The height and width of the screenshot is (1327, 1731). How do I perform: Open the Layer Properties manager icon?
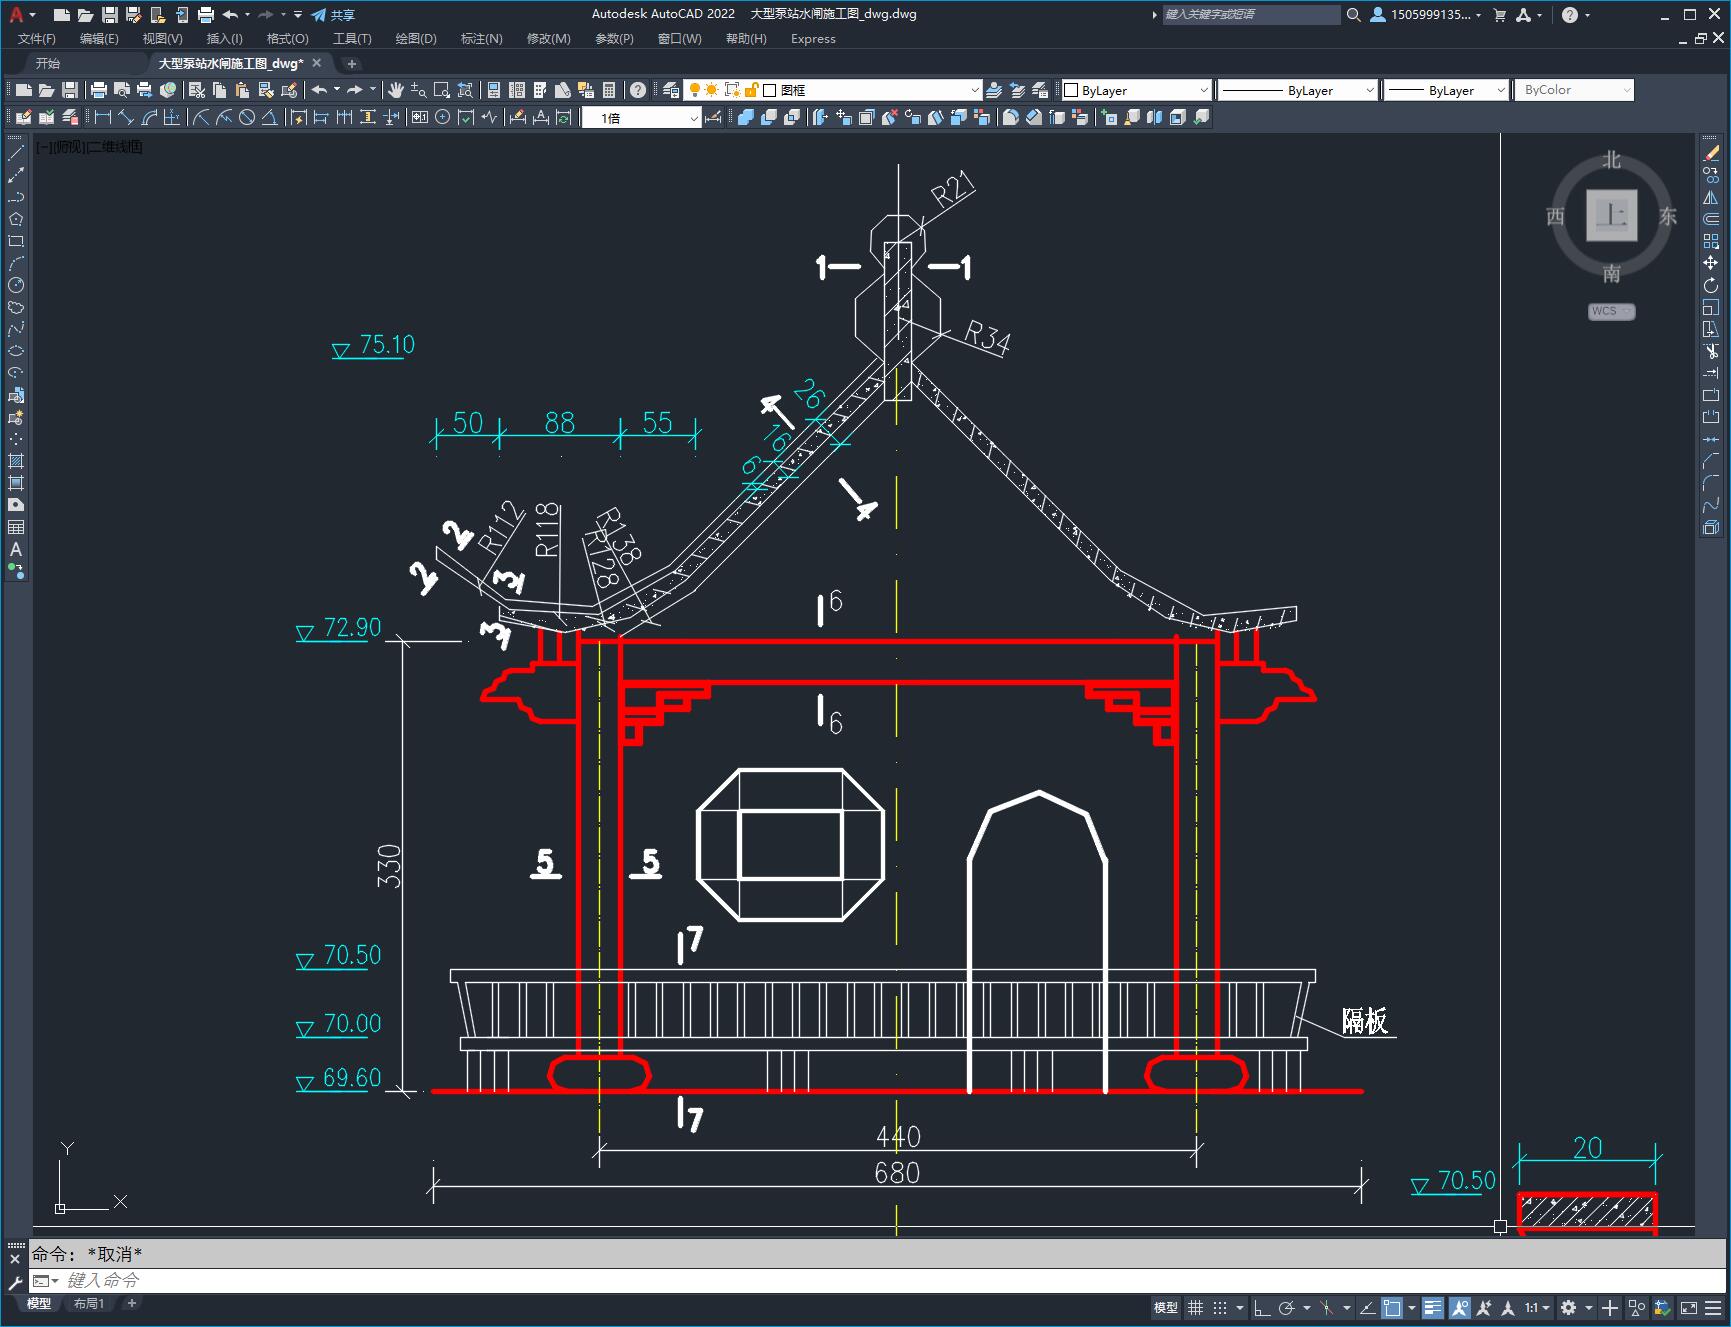(671, 90)
